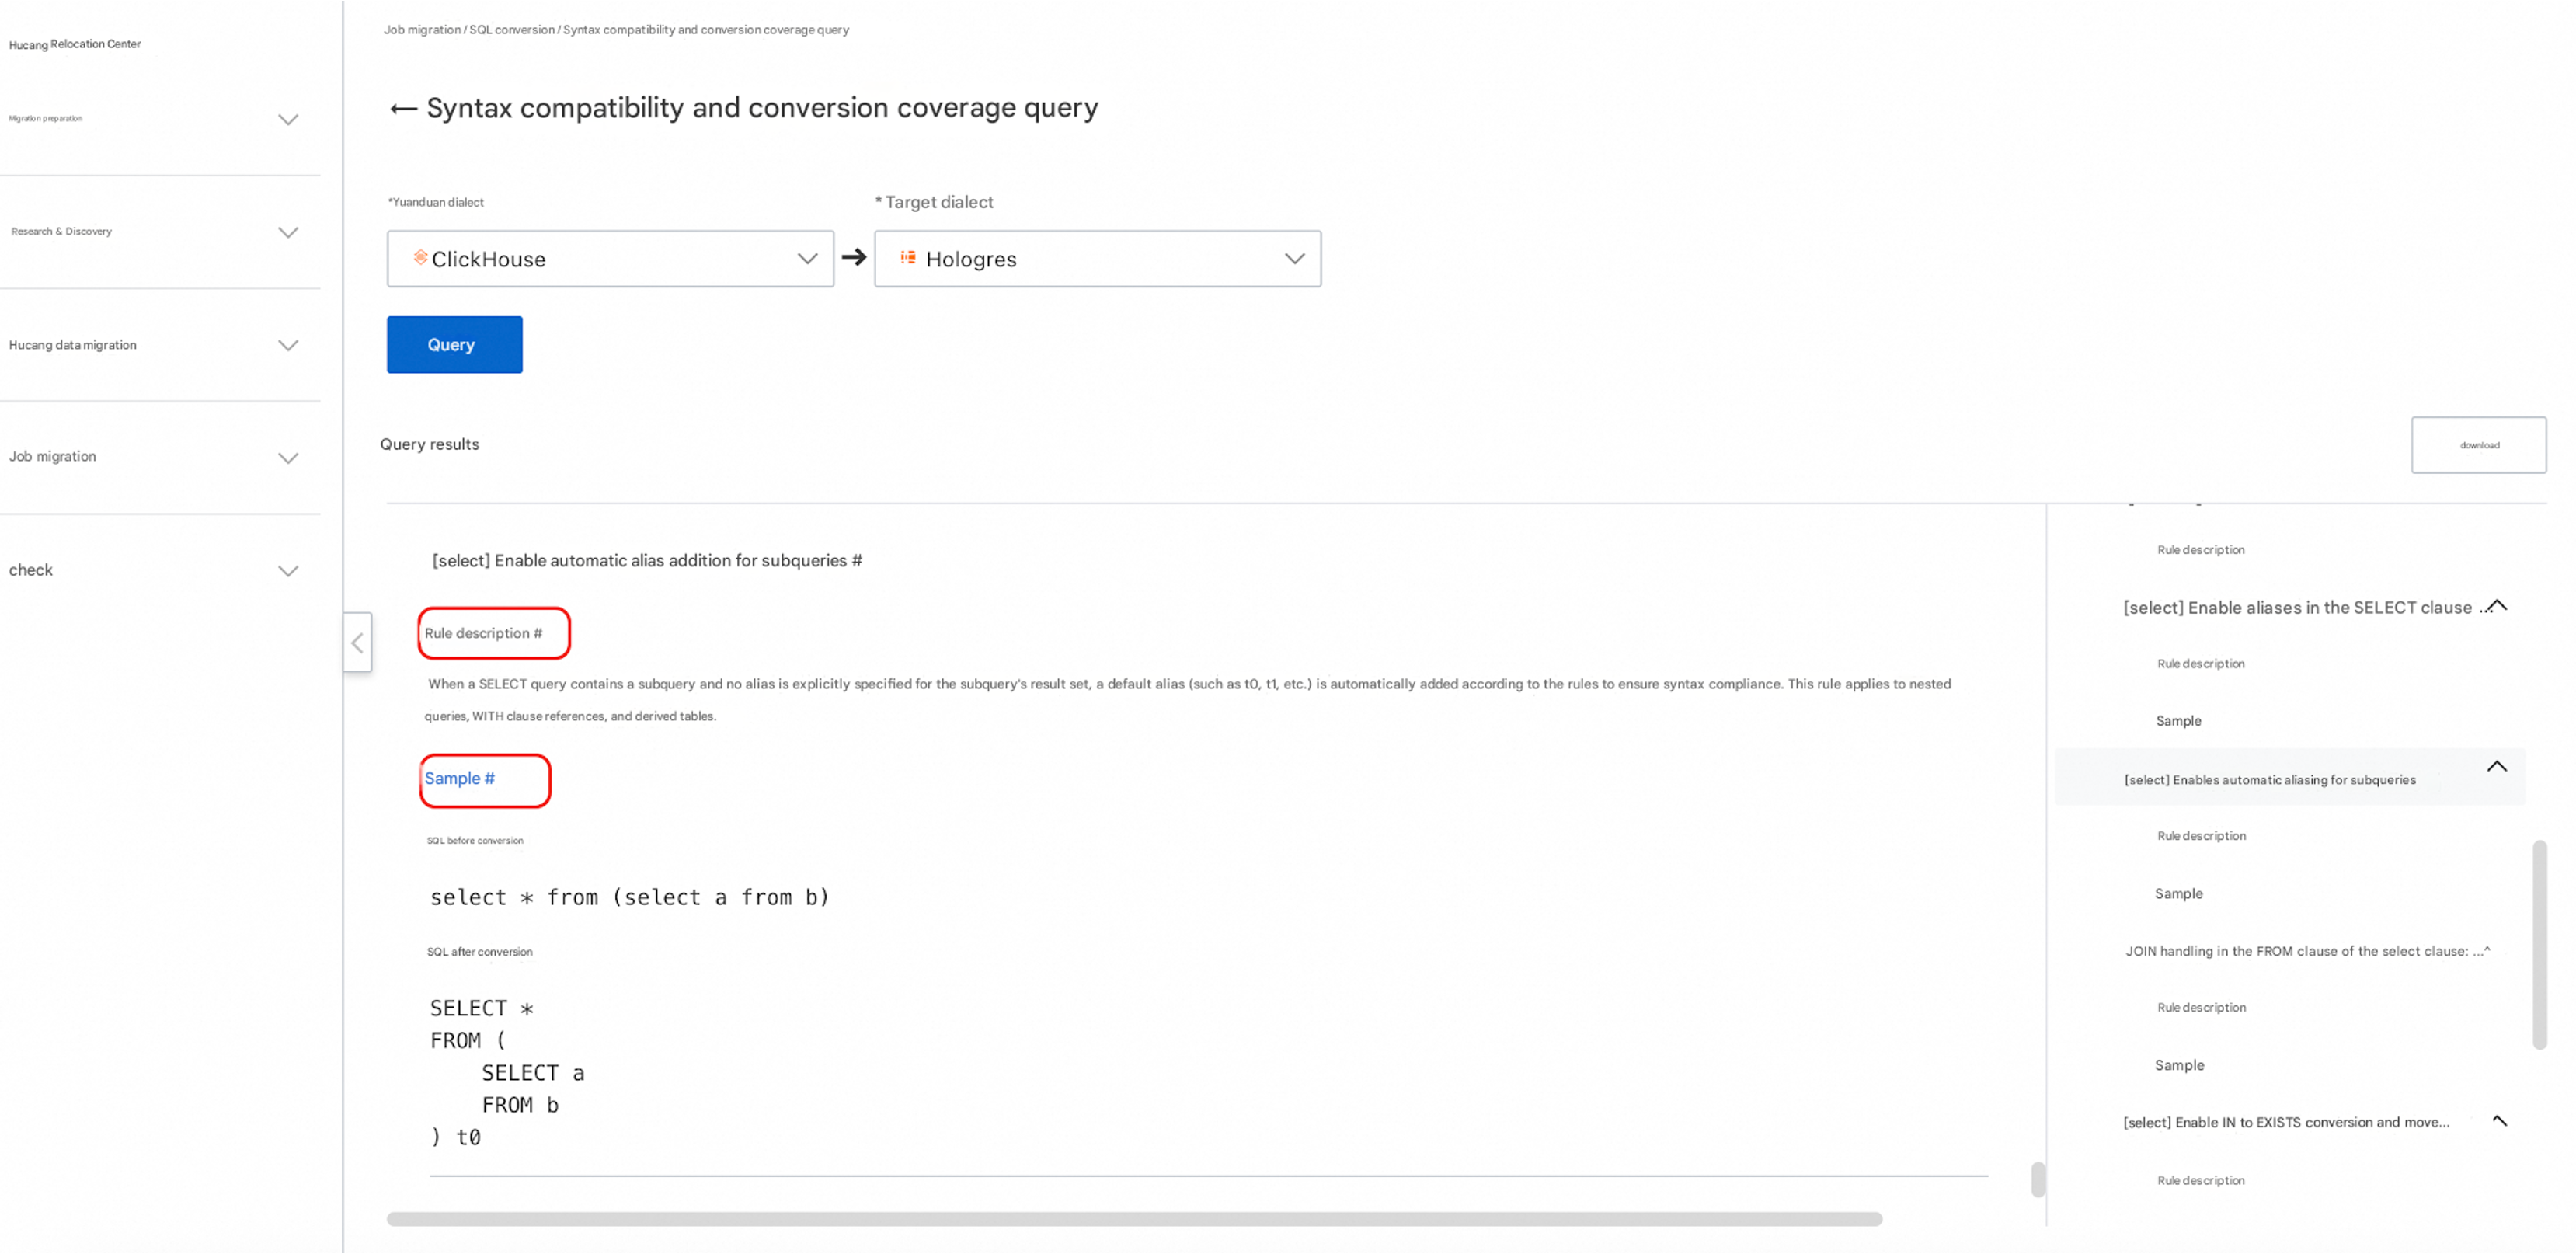Click the page title 'Syntax compatibility and conversion coverage query'
Screen dimensions: 2576x1254
click(762, 108)
